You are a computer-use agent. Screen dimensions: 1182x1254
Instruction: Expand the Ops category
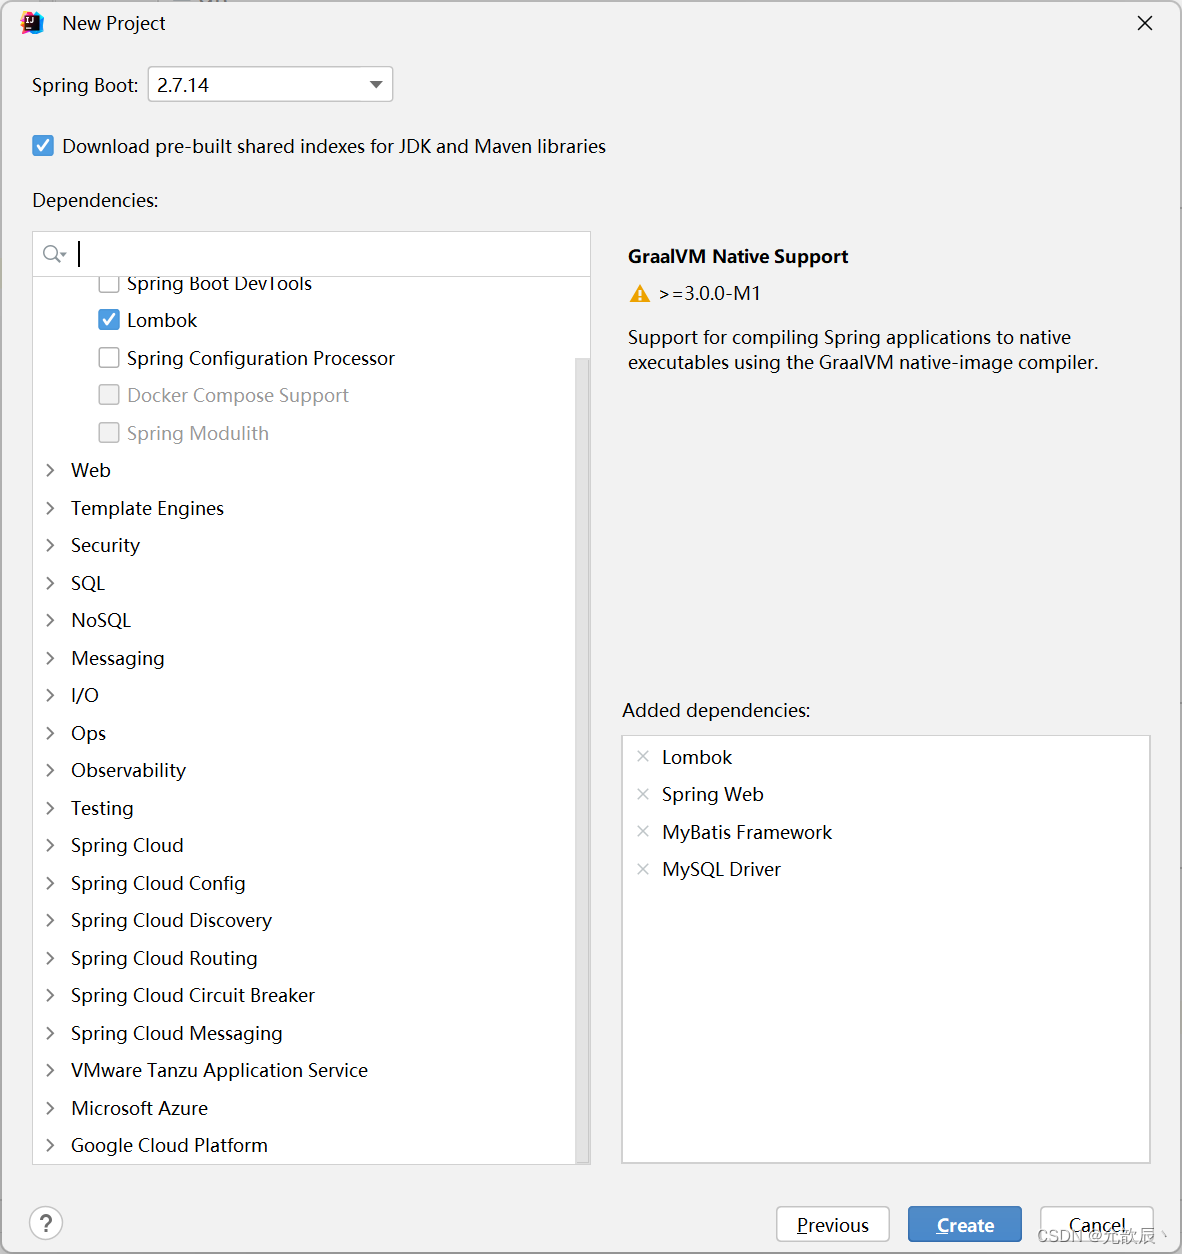[x=50, y=733]
